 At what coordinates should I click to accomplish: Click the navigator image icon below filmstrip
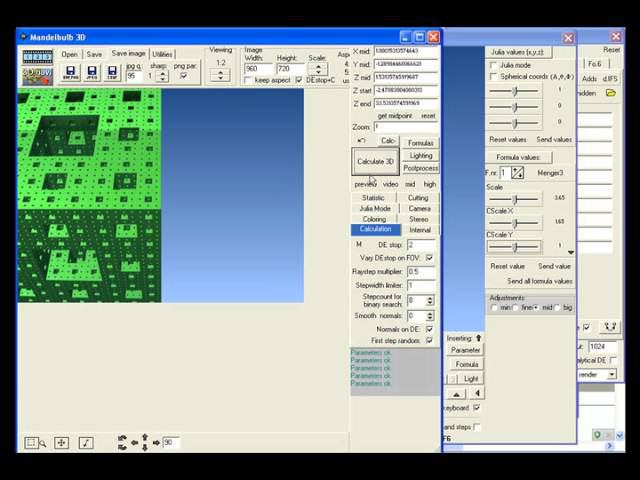pos(38,77)
